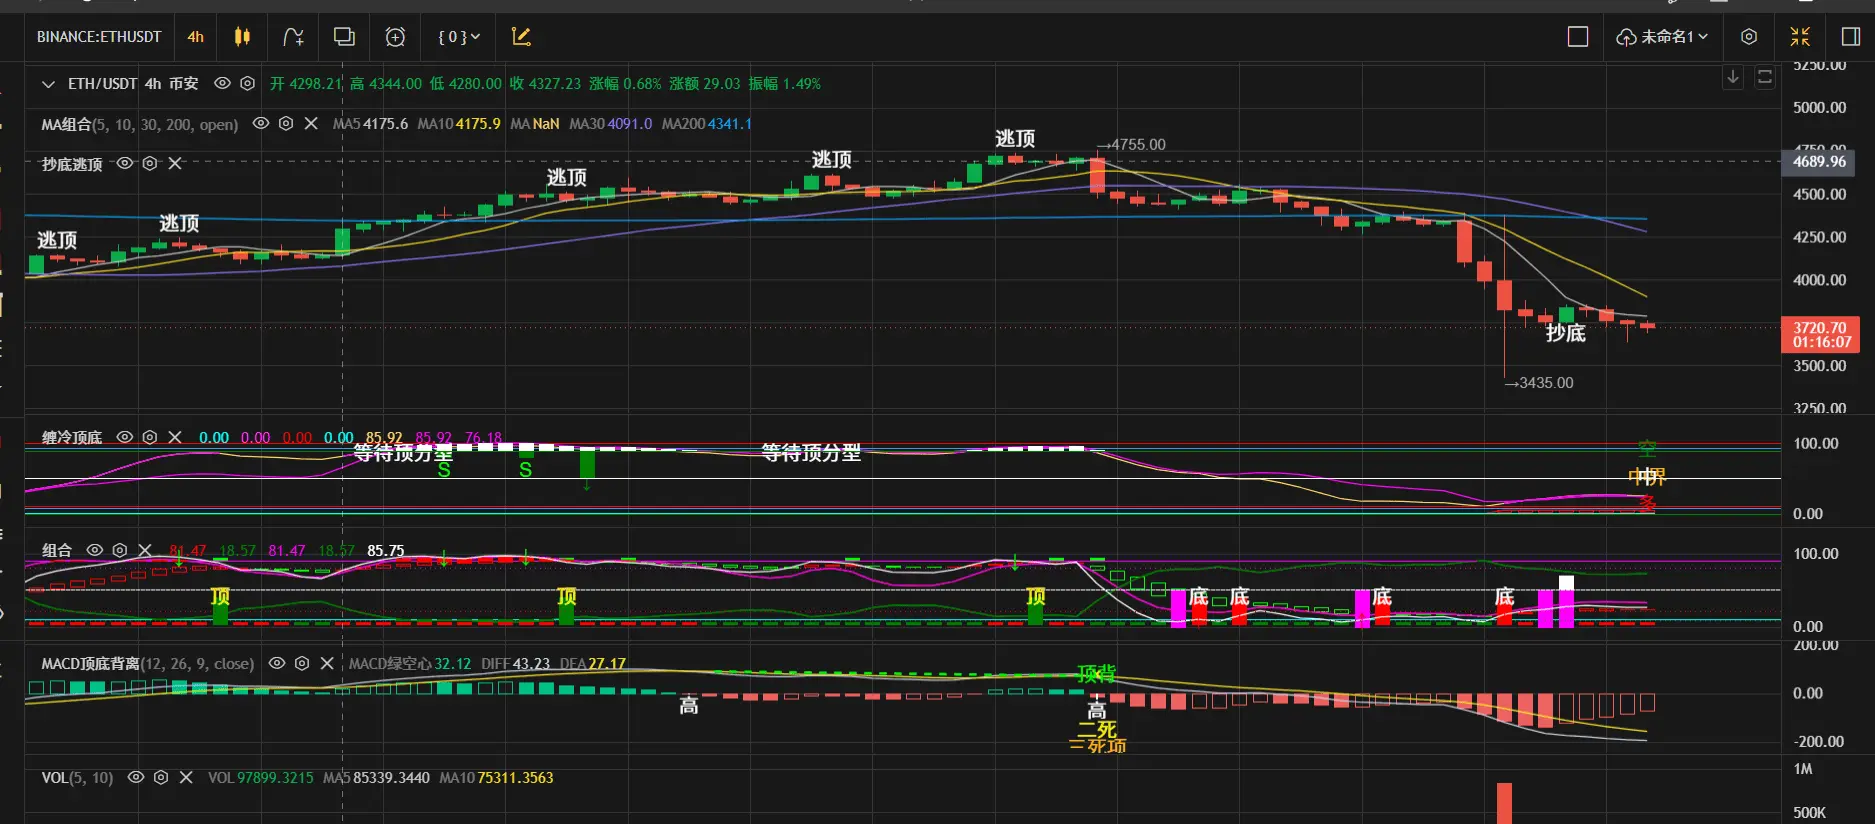Image resolution: width=1875 pixels, height=824 pixels.
Task: Hide the VOL indicator
Action: [136, 777]
